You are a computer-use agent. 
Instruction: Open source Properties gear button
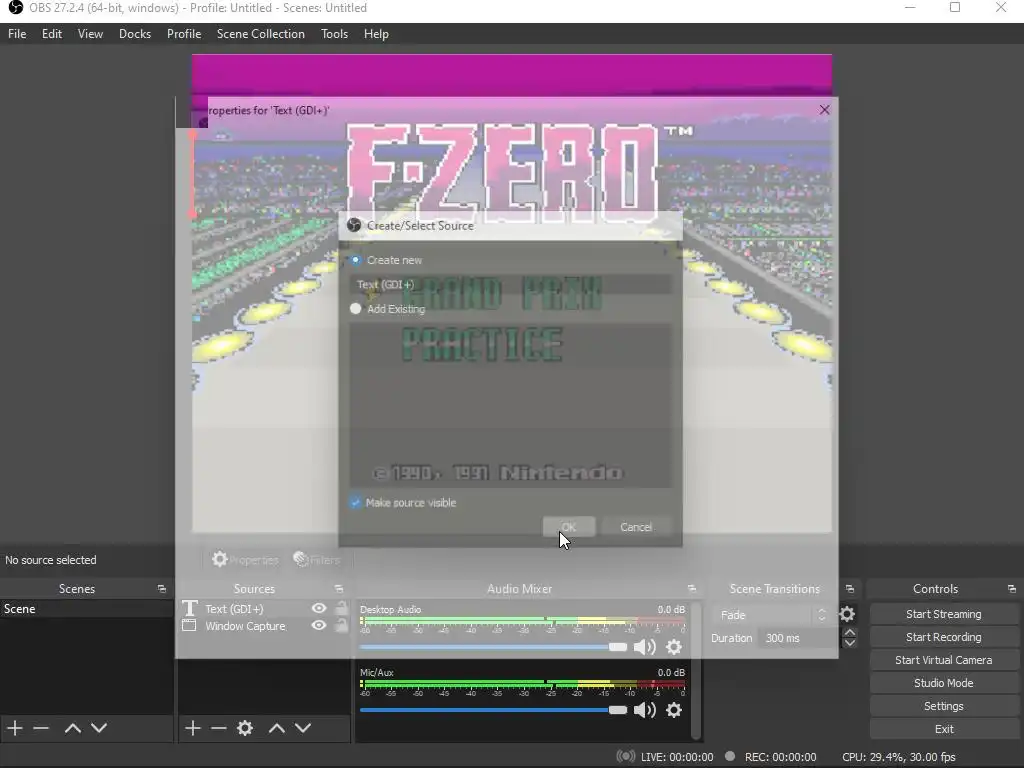pos(244,560)
